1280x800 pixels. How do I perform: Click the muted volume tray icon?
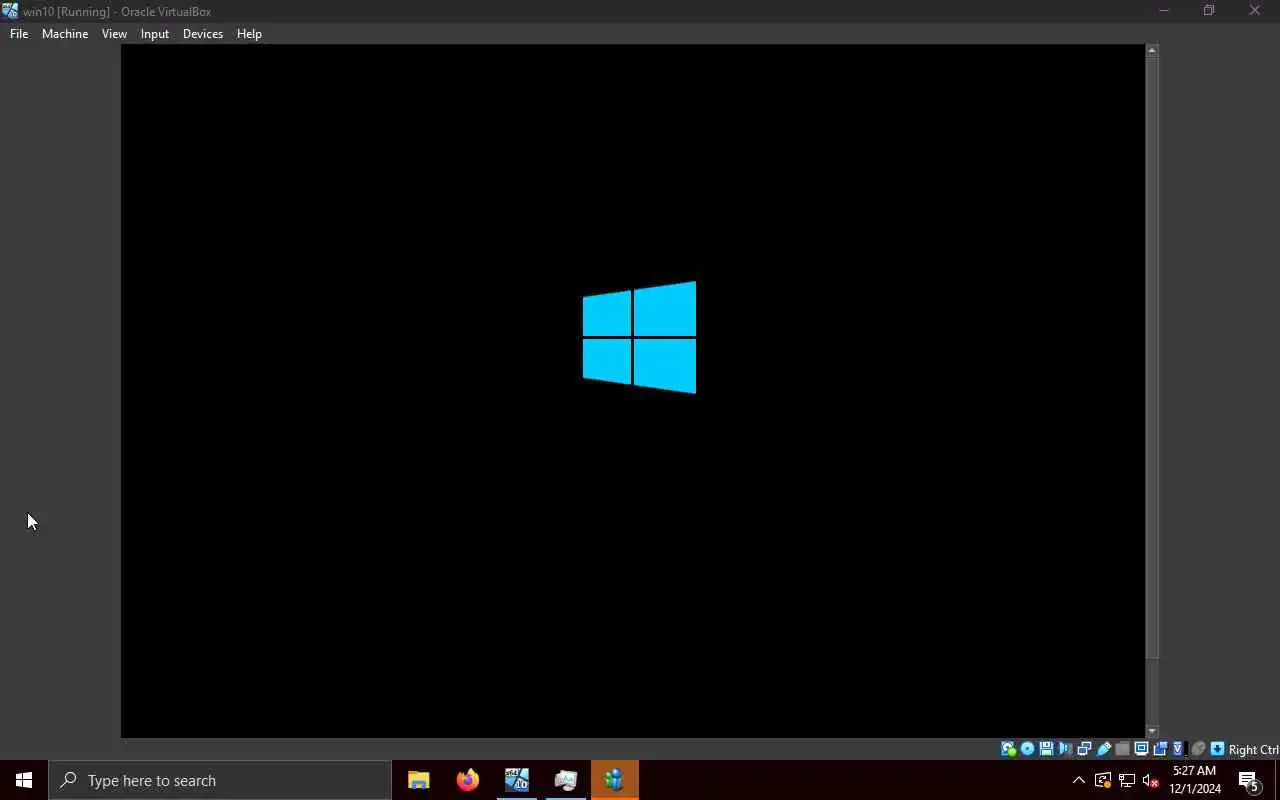(1151, 780)
